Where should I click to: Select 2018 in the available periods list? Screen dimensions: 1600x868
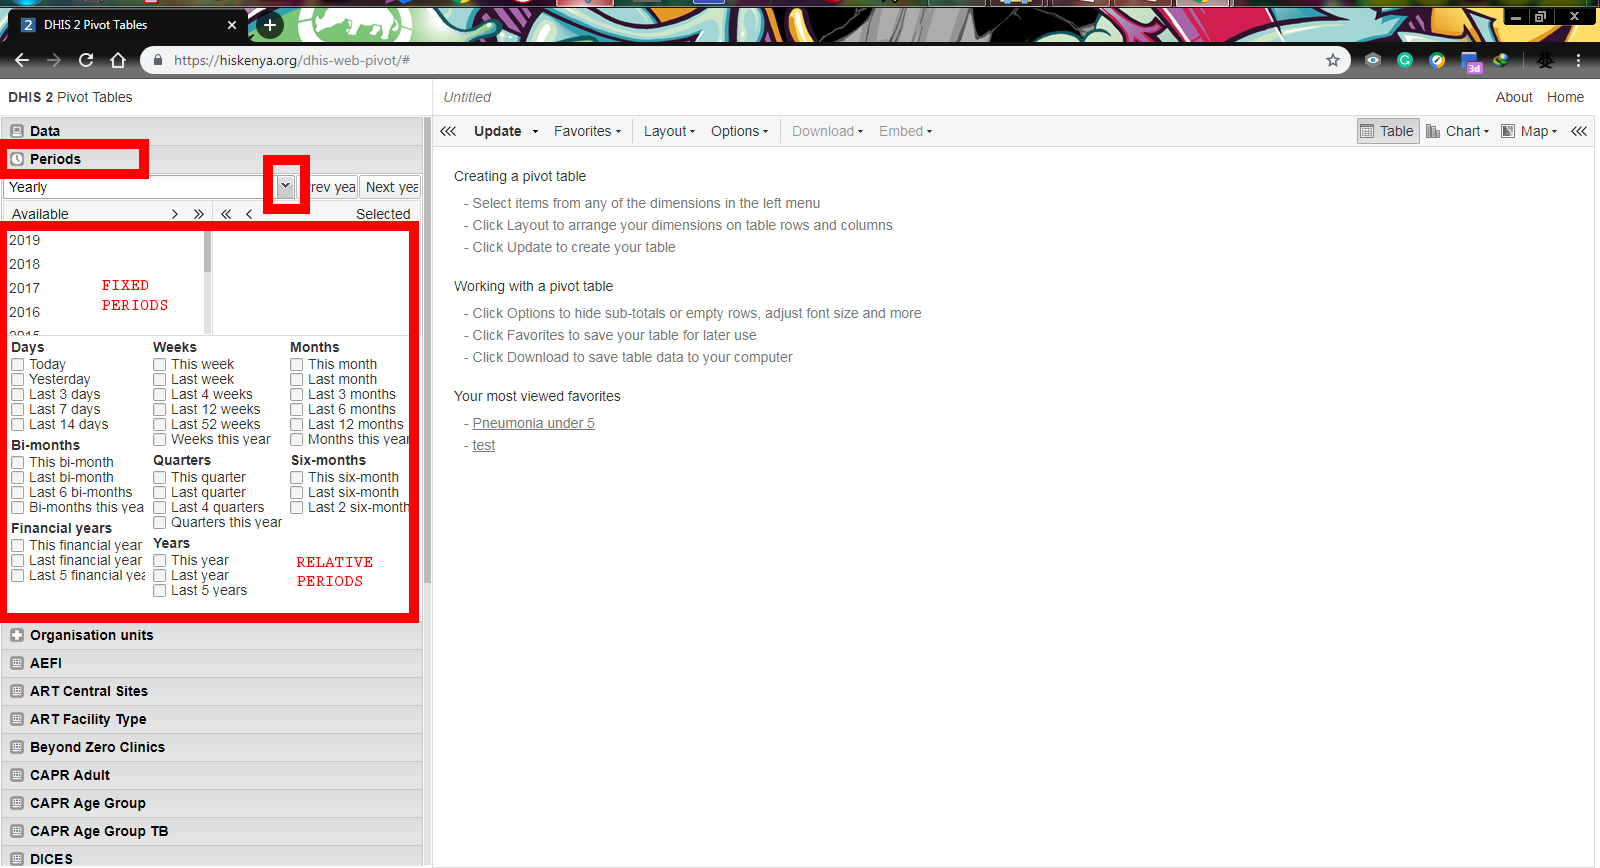pos(25,264)
